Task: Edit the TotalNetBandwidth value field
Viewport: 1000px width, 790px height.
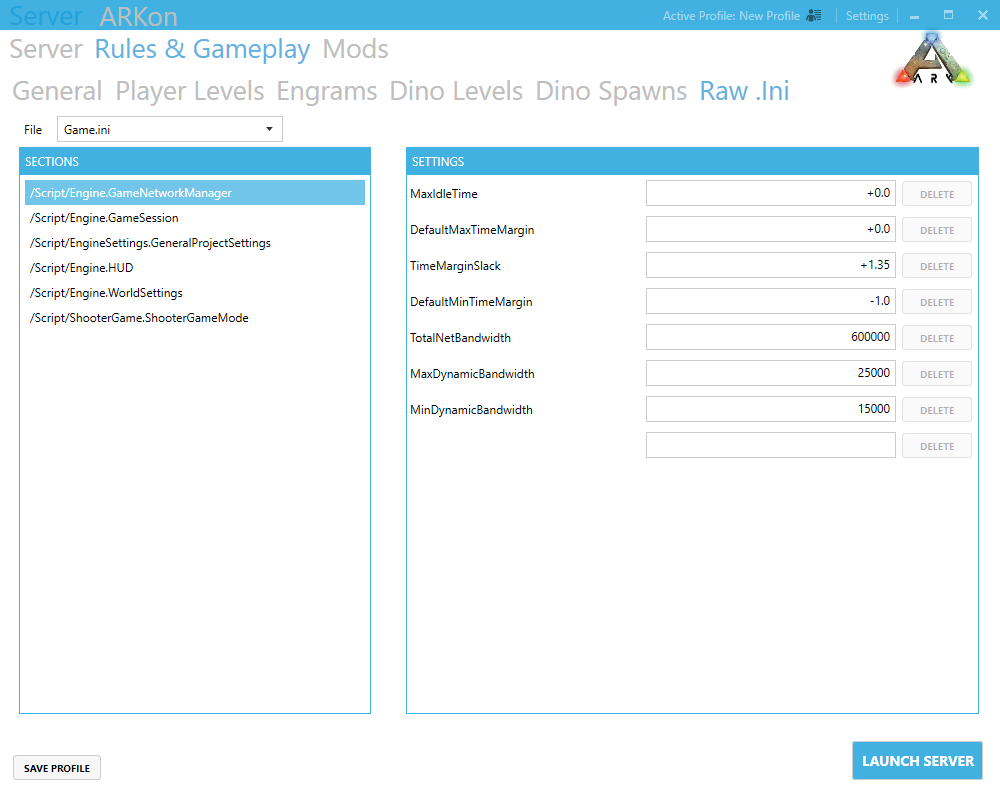Action: pos(770,338)
